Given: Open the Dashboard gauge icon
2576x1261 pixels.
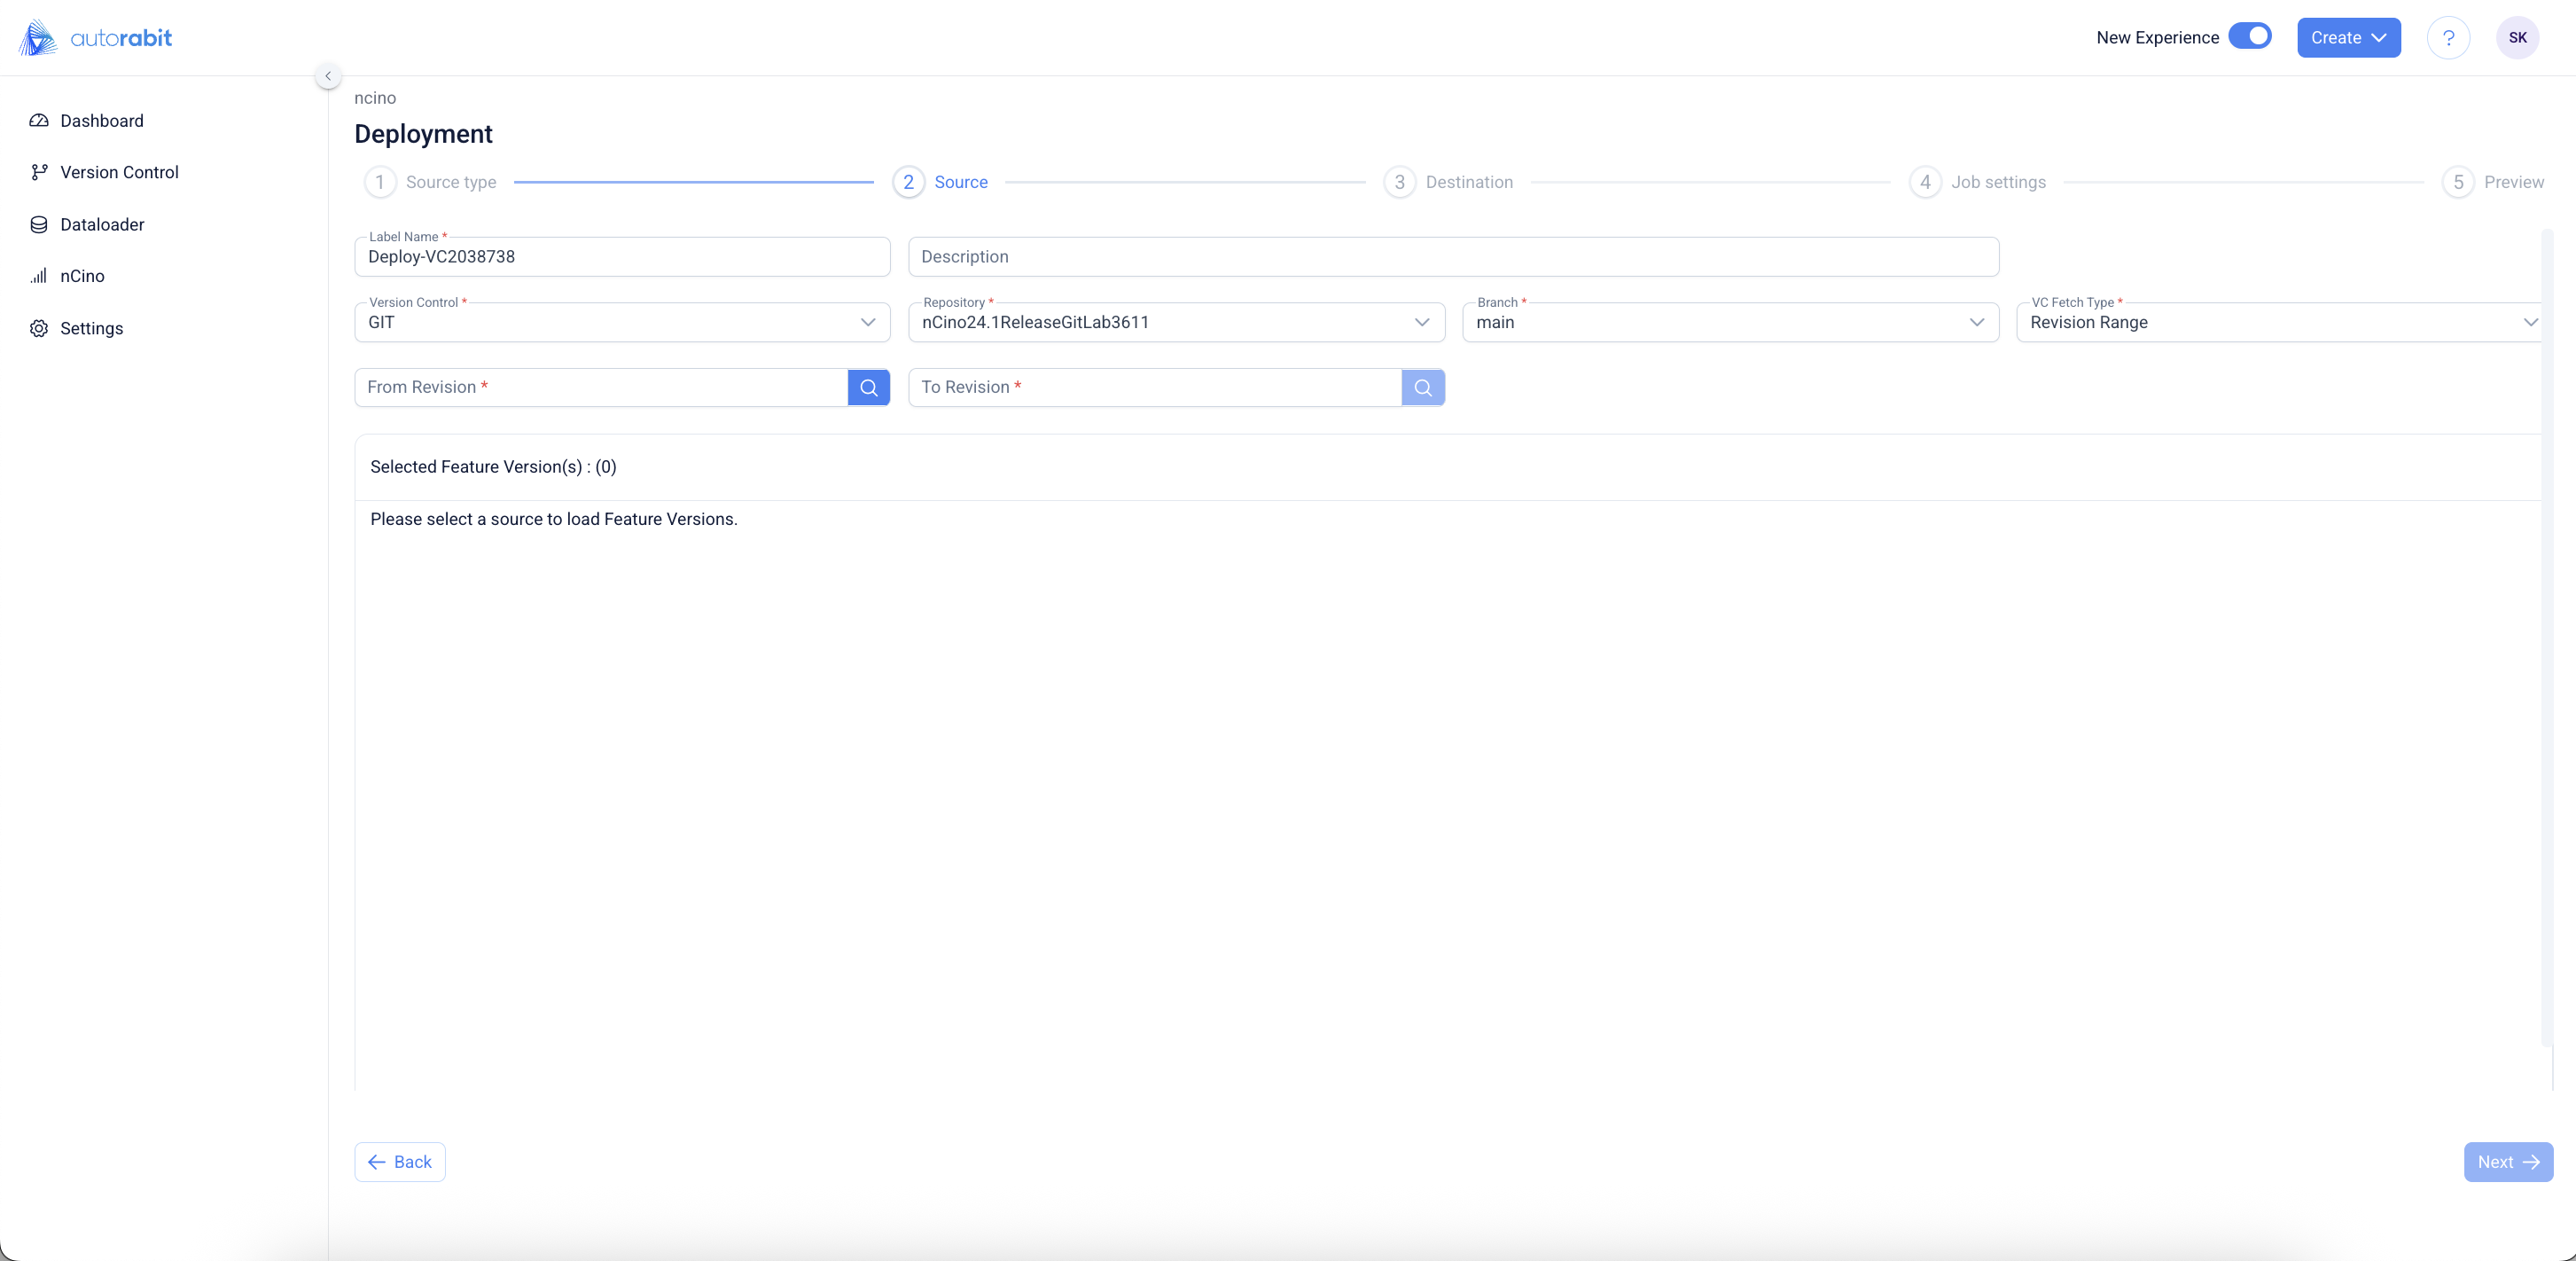Looking at the screenshot, I should click(39, 121).
